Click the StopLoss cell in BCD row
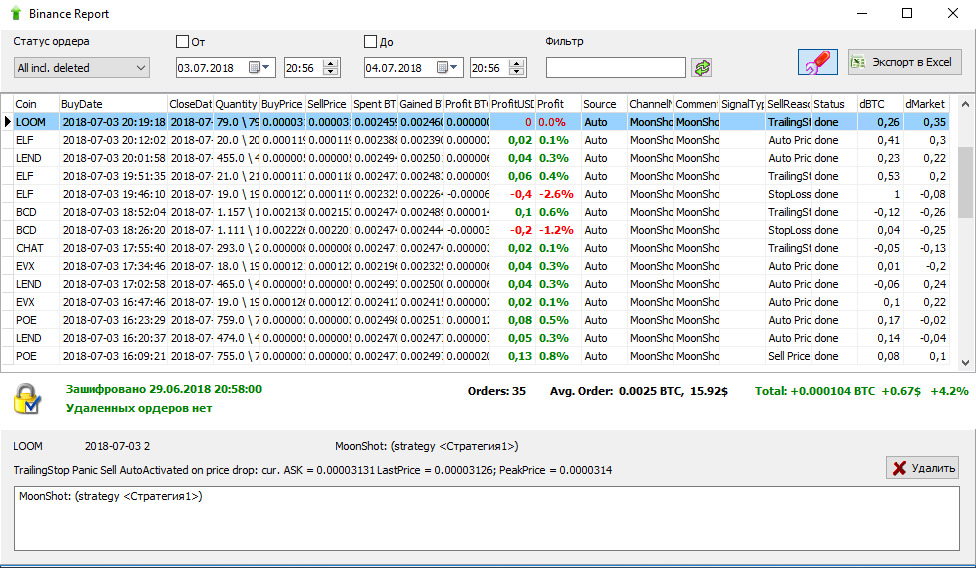976x568 pixels. (x=789, y=230)
